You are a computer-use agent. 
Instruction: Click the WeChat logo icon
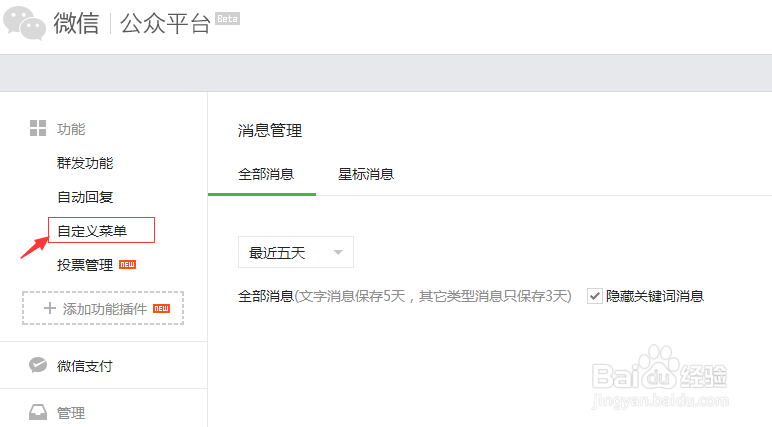tap(24, 24)
